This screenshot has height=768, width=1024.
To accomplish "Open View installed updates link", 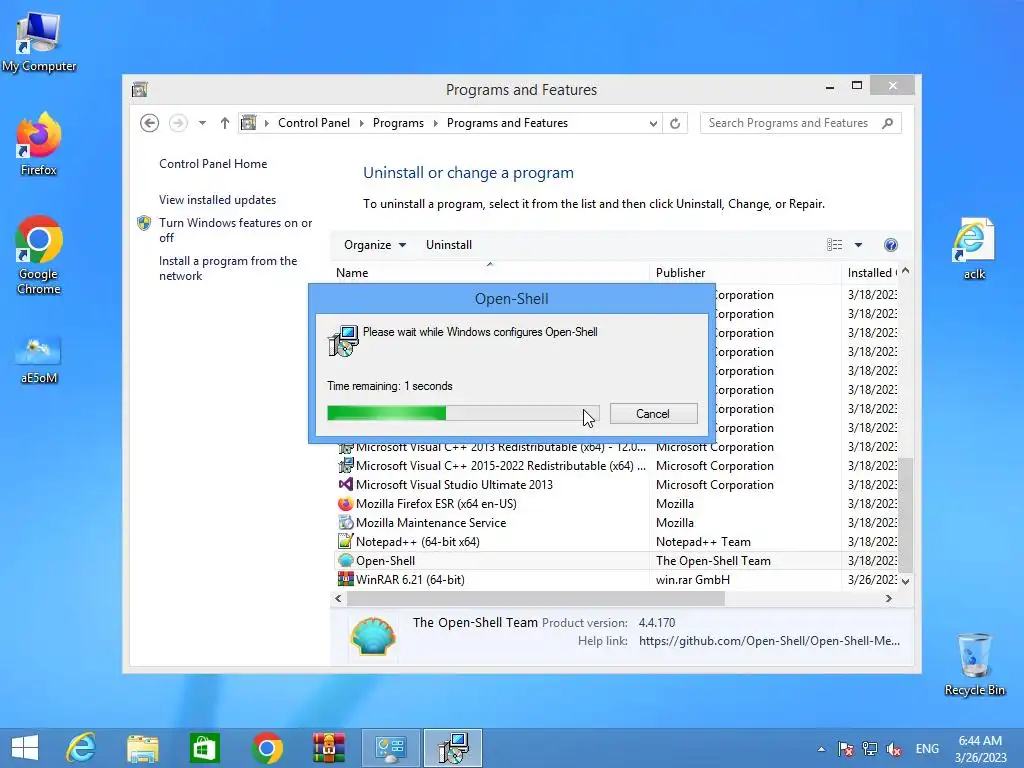I will tap(217, 200).
